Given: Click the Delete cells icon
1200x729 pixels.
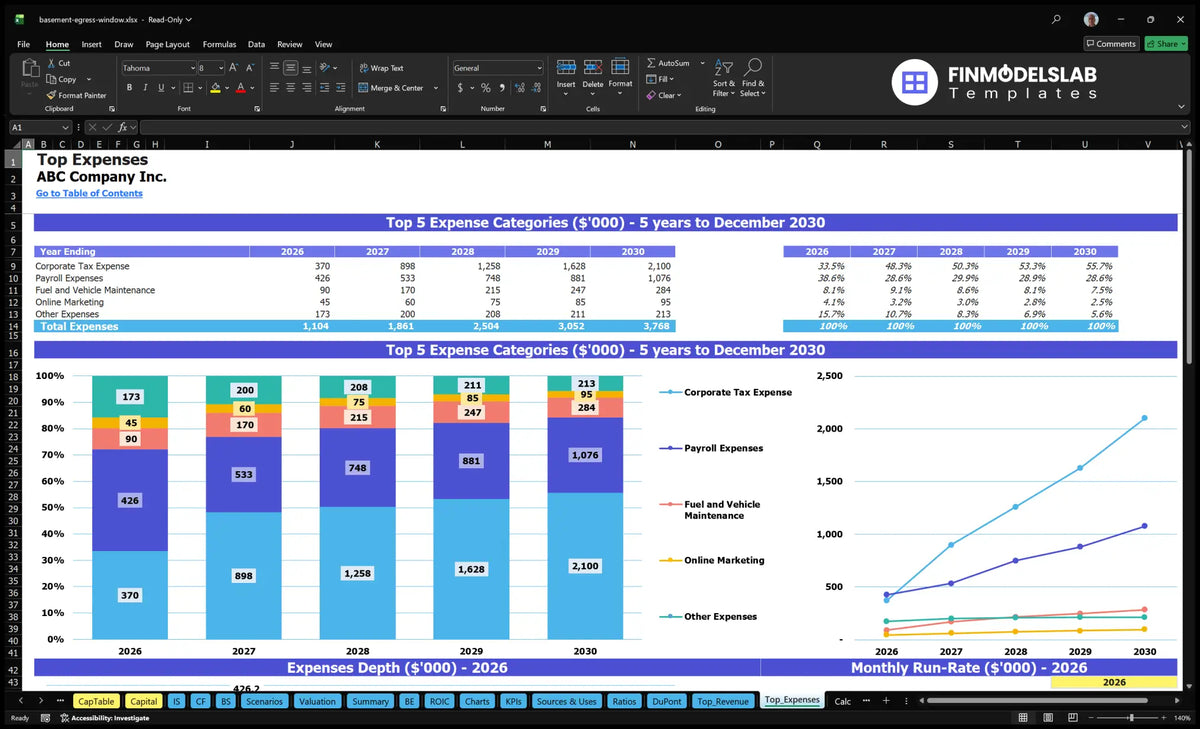Looking at the screenshot, I should point(593,68).
